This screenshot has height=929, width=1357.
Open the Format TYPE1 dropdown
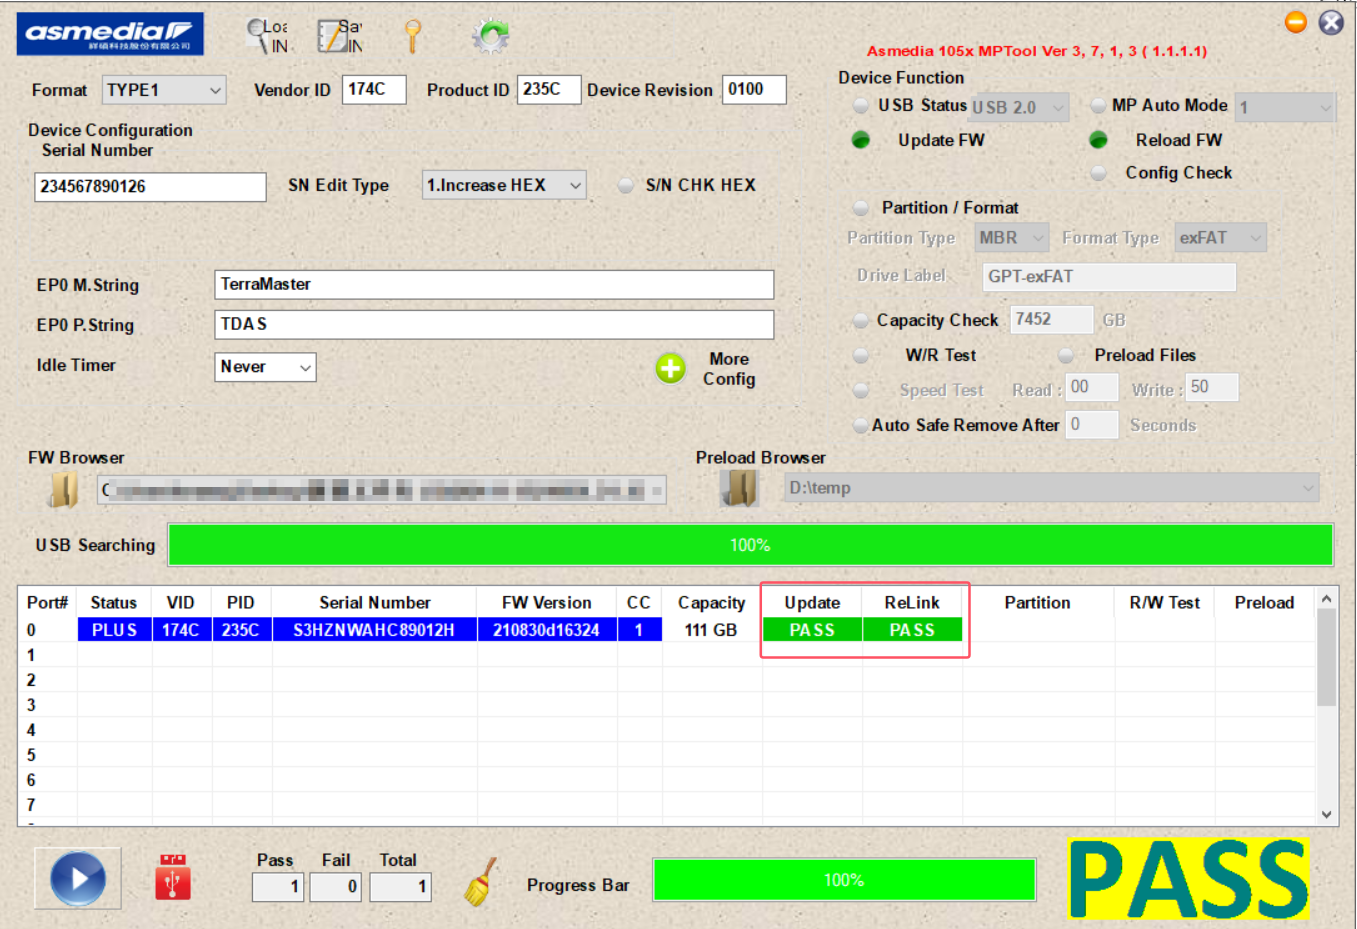(x=164, y=90)
